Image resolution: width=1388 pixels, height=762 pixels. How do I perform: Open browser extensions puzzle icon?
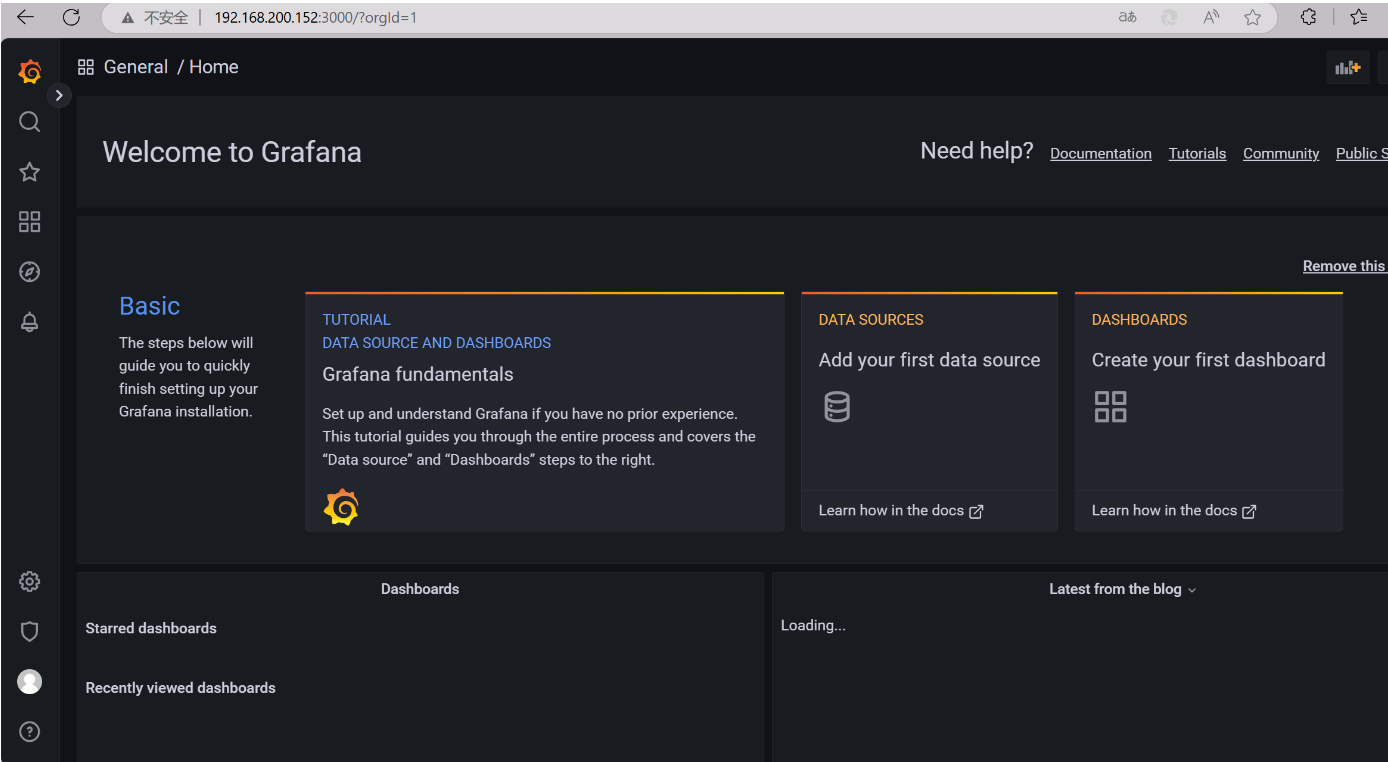pyautogui.click(x=1308, y=17)
